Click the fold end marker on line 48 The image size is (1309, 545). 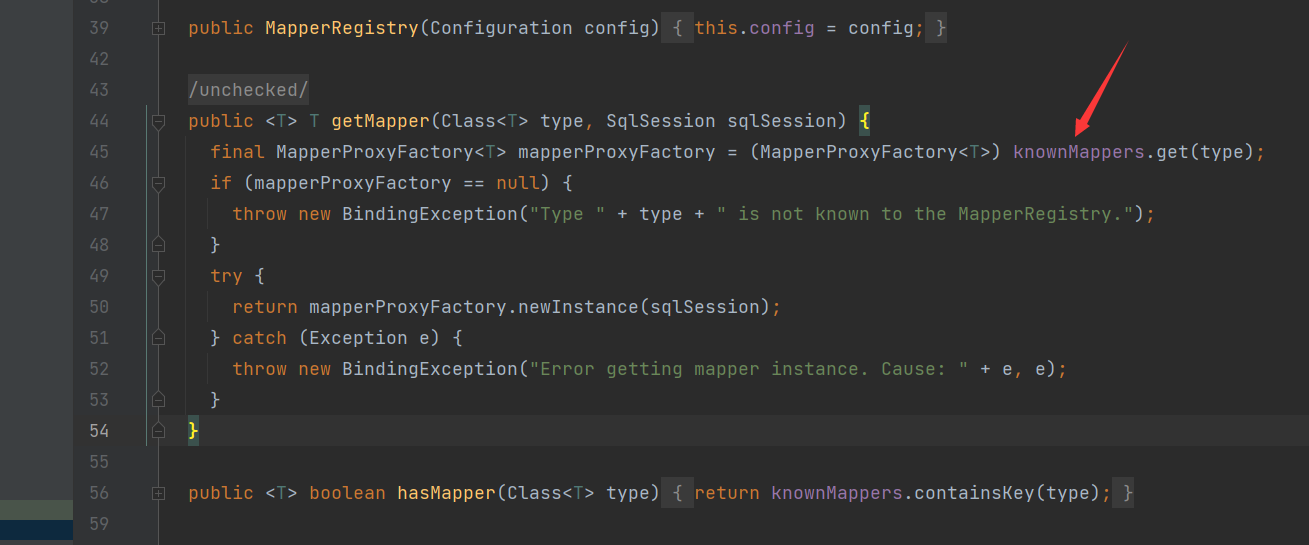point(158,245)
